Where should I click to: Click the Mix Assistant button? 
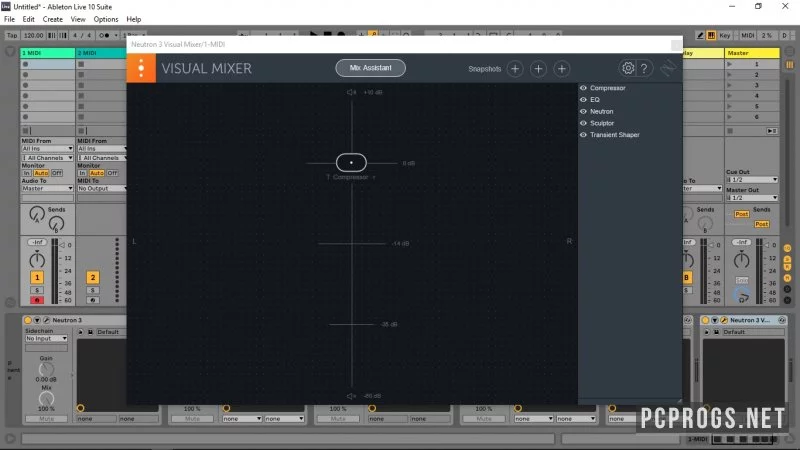coord(370,68)
